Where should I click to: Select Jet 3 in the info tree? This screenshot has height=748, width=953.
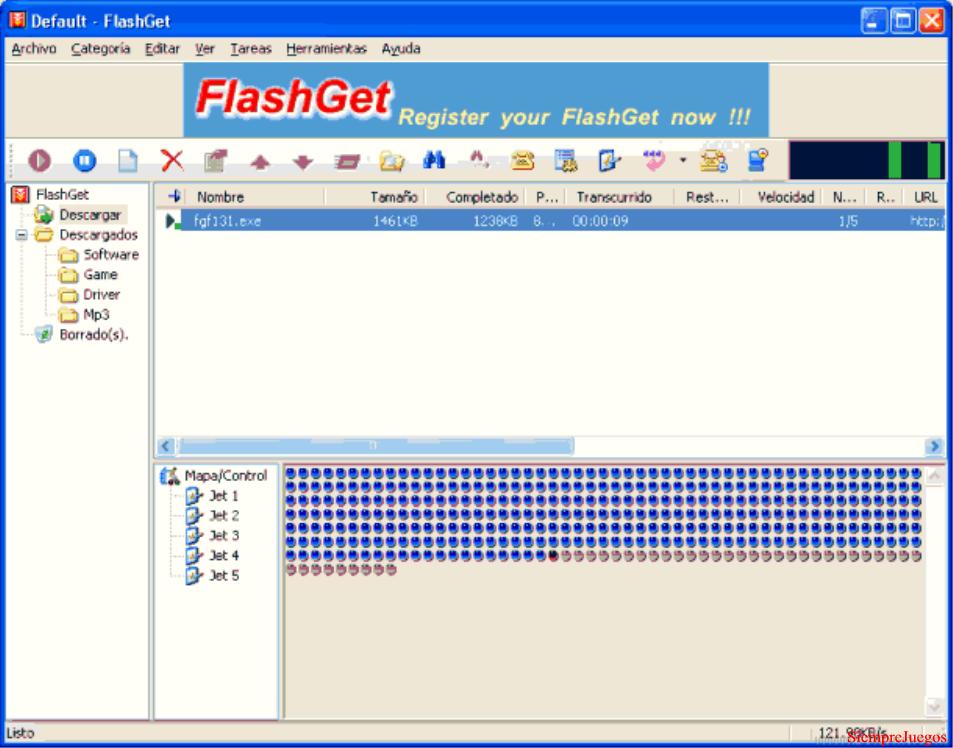point(224,536)
